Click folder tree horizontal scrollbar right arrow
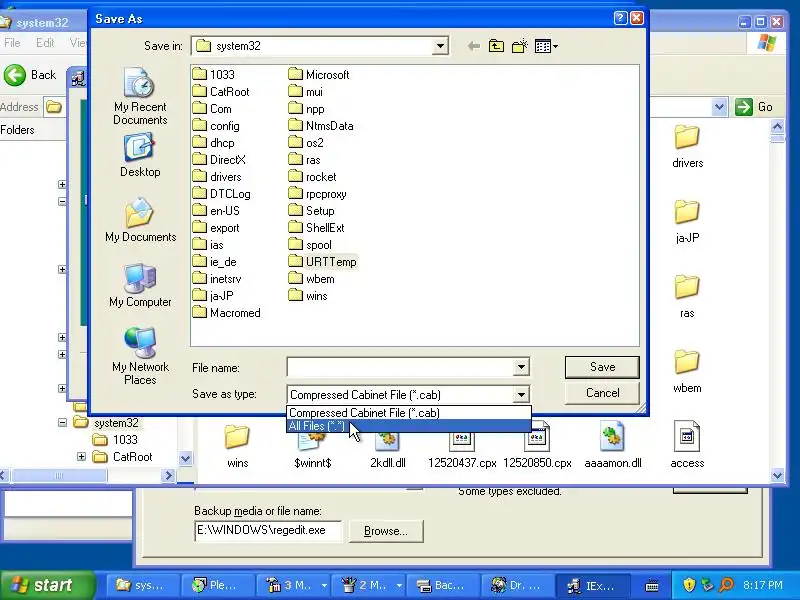Image resolution: width=800 pixels, height=600 pixels. point(168,476)
